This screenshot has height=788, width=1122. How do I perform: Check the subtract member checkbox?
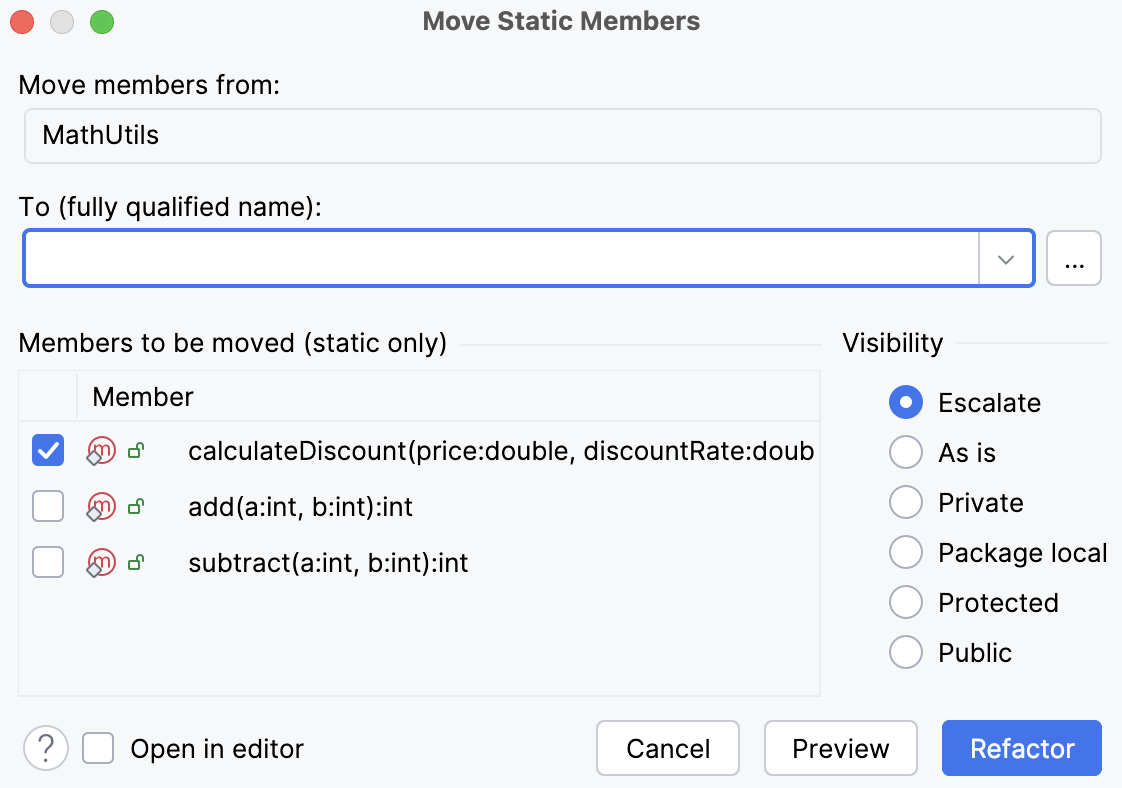pos(47,562)
